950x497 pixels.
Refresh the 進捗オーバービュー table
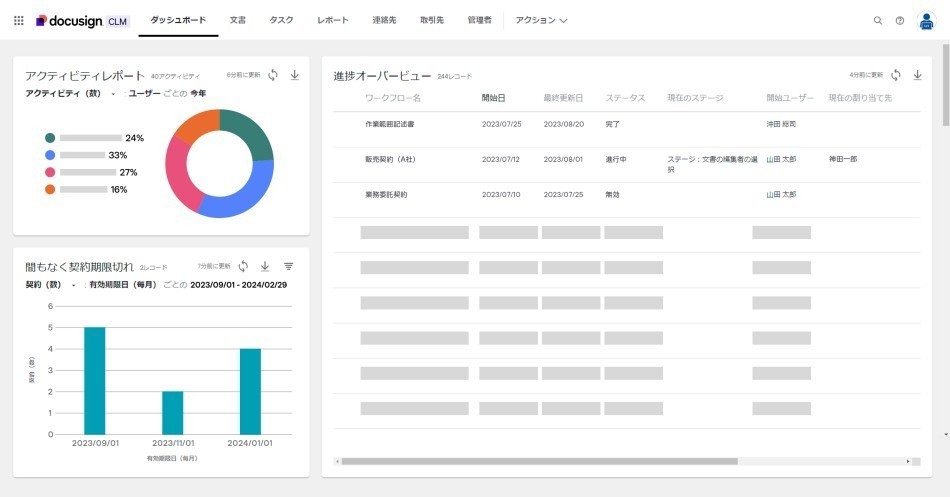[x=896, y=75]
